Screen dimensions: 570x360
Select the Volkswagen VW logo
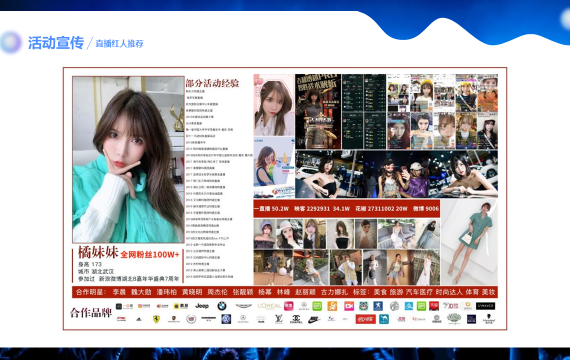coord(226,319)
